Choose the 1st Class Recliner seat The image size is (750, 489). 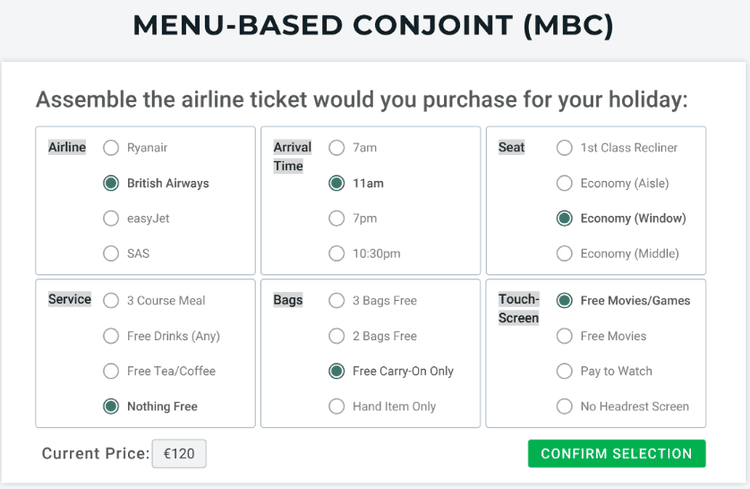tap(565, 148)
